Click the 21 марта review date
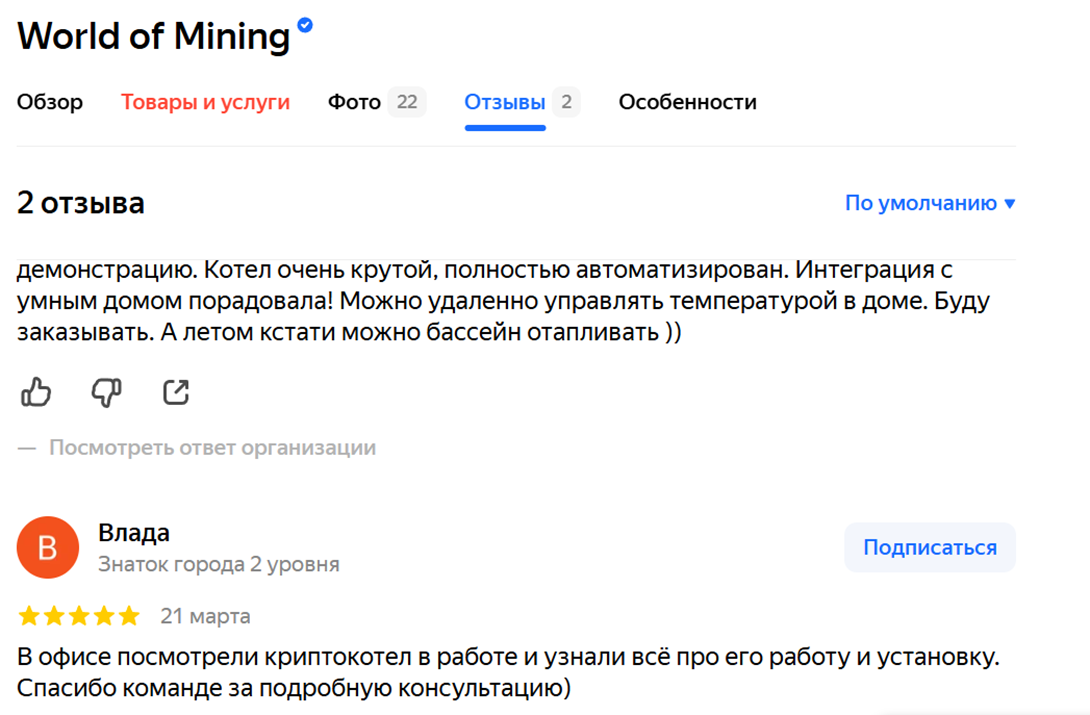 pyautogui.click(x=205, y=616)
